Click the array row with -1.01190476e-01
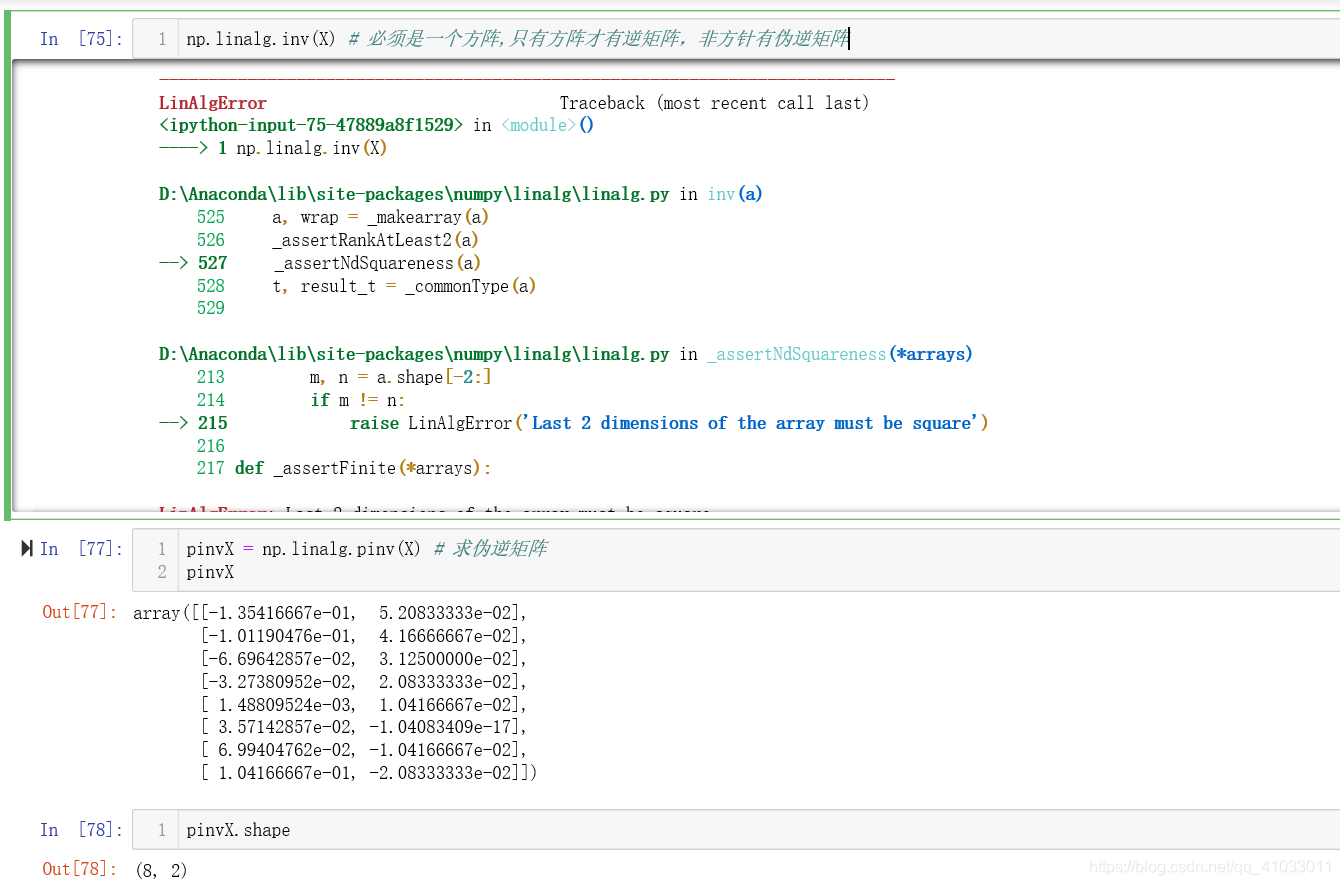Image resolution: width=1340 pixels, height=885 pixels. point(363,635)
